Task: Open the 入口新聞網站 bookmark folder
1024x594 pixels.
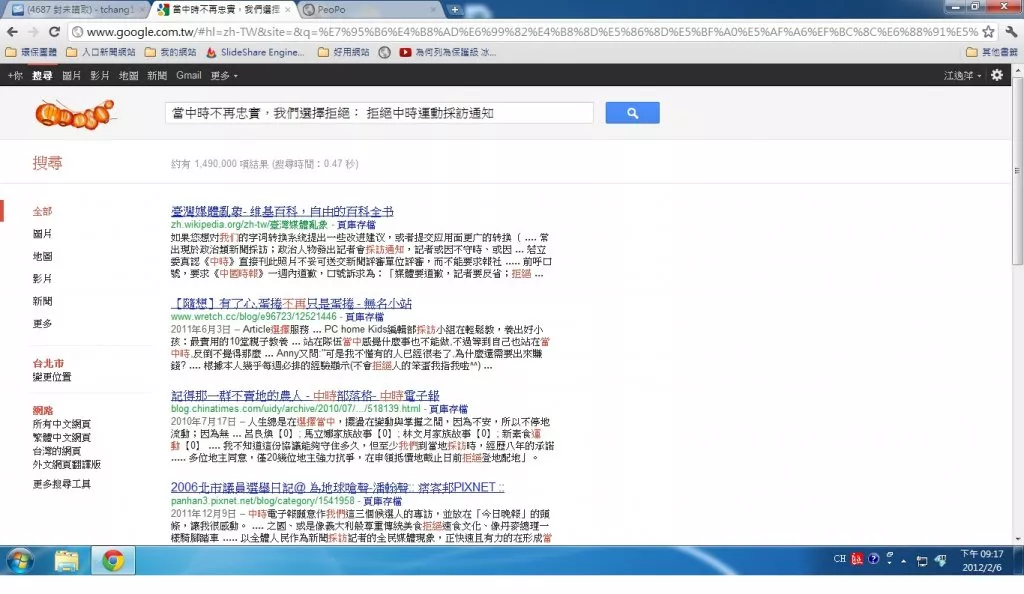Action: (101, 52)
